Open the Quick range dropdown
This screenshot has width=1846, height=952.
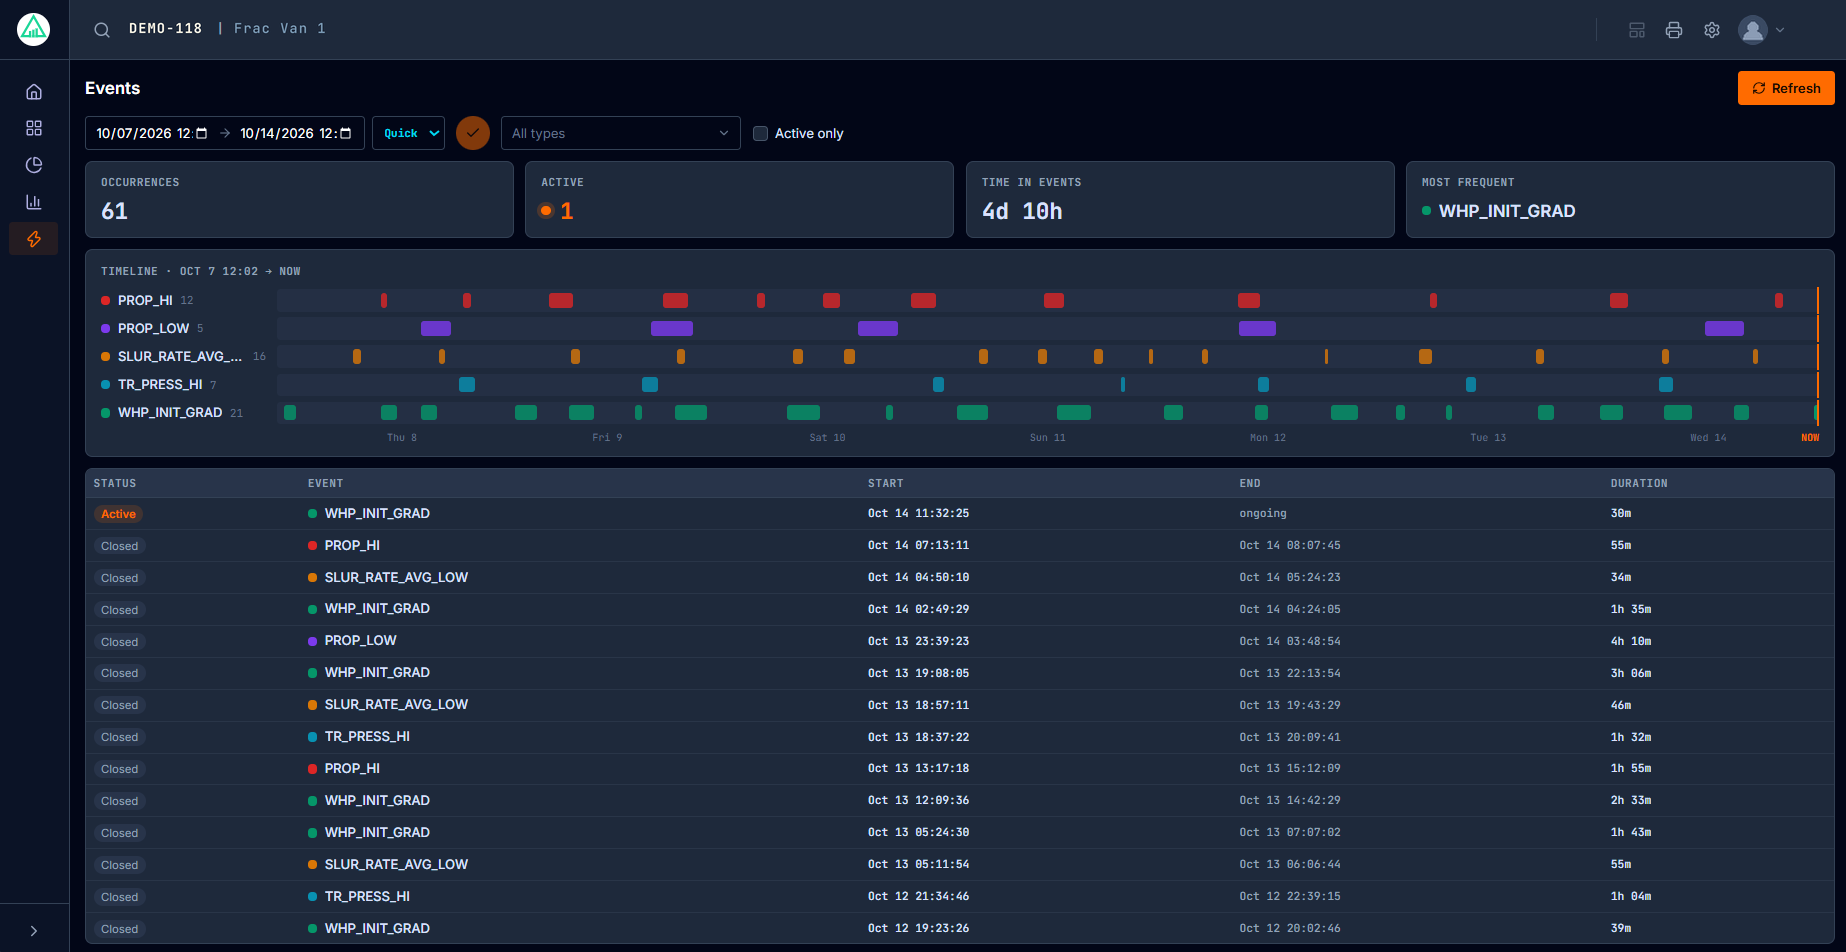click(408, 133)
